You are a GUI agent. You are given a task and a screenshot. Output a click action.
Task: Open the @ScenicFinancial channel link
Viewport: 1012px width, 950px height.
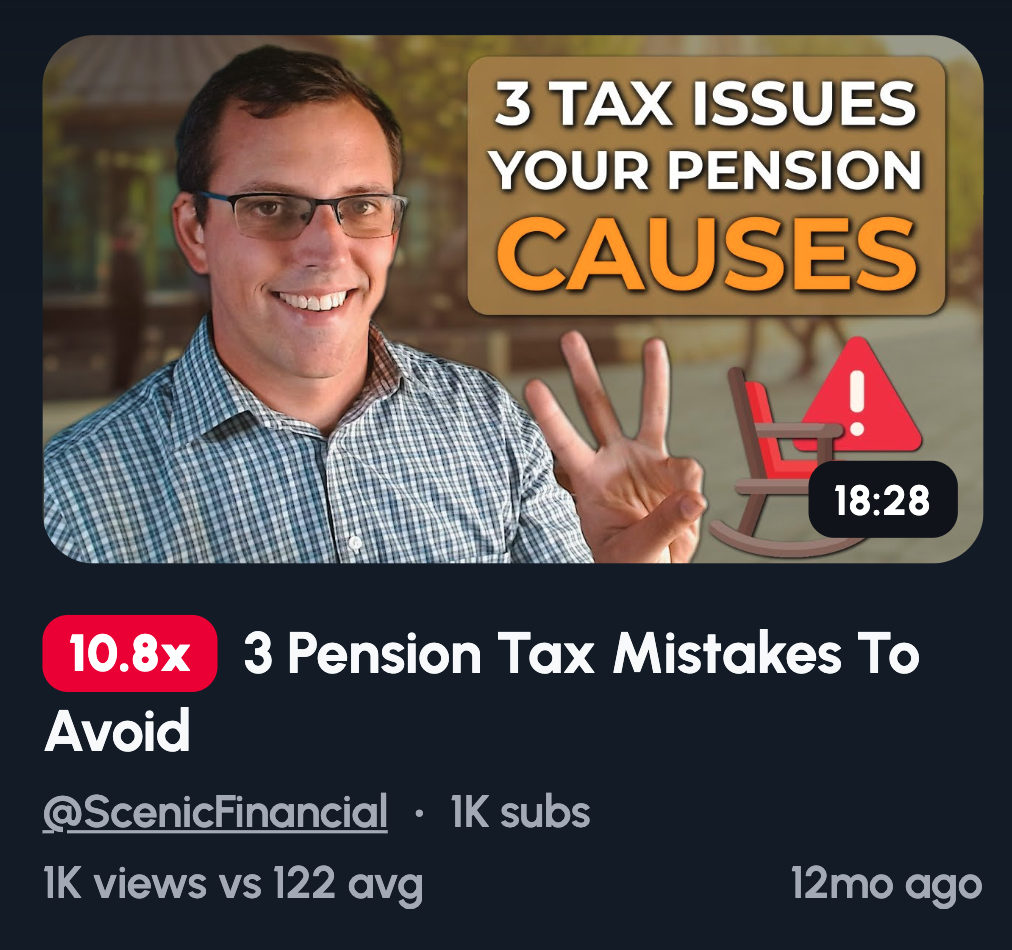(215, 812)
